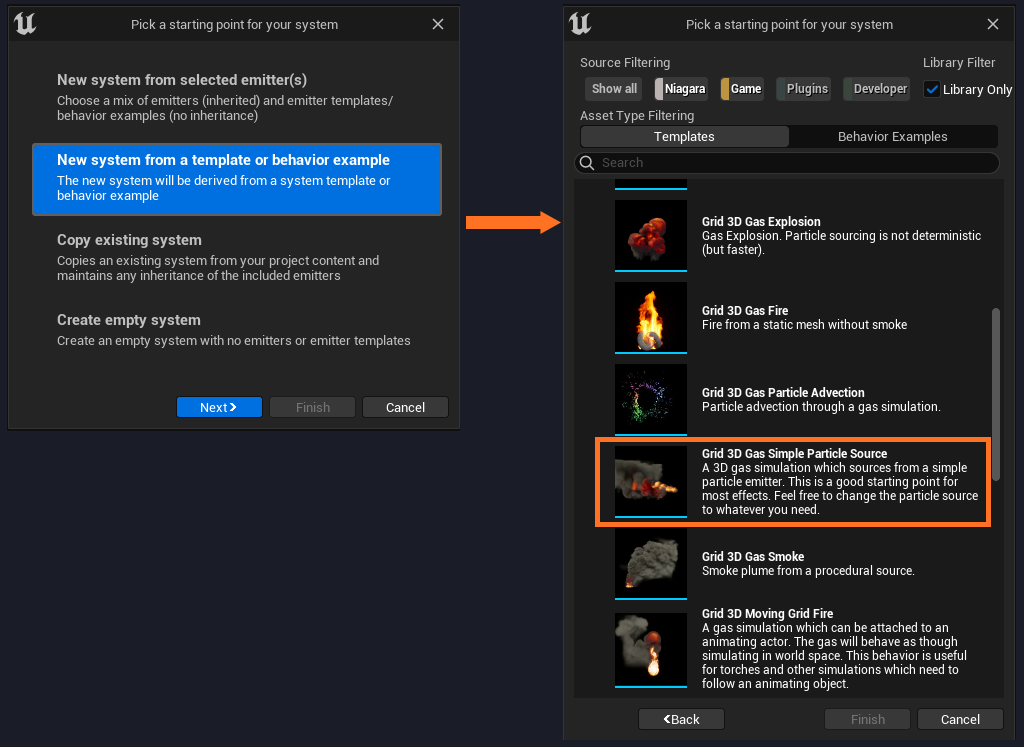This screenshot has height=747, width=1024.
Task: Toggle the Library Only checkbox
Action: click(932, 89)
